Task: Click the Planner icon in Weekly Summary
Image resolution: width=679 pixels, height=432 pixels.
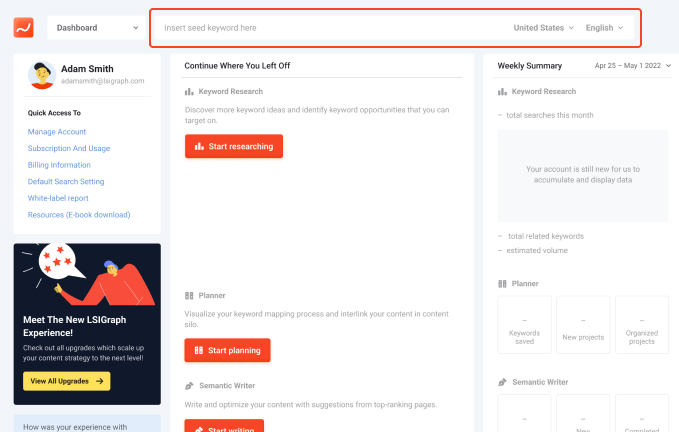Action: click(x=502, y=284)
